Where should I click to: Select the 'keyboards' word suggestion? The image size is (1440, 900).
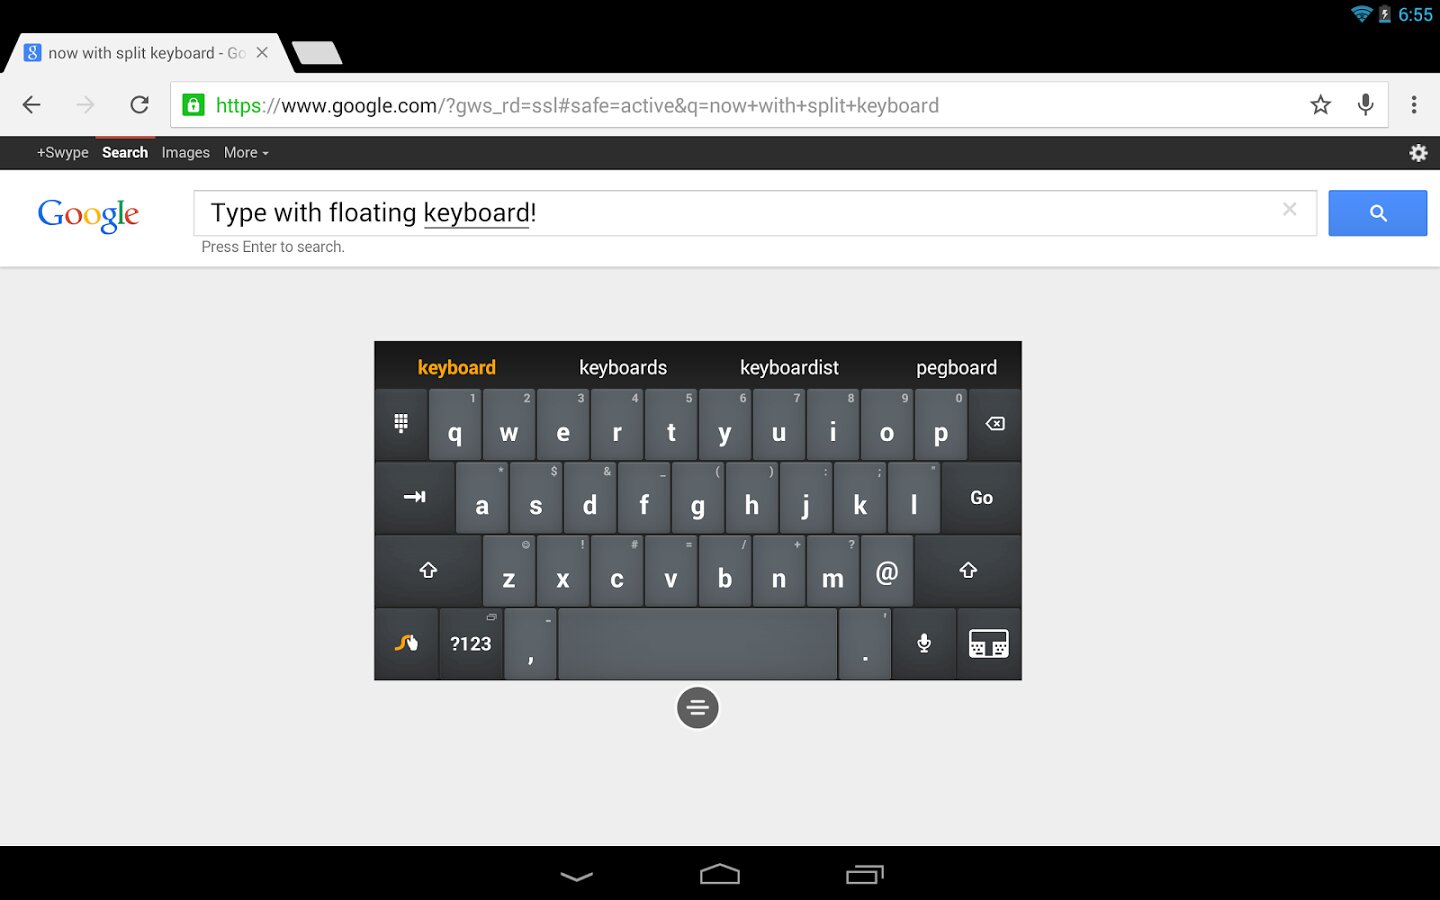[x=623, y=367]
